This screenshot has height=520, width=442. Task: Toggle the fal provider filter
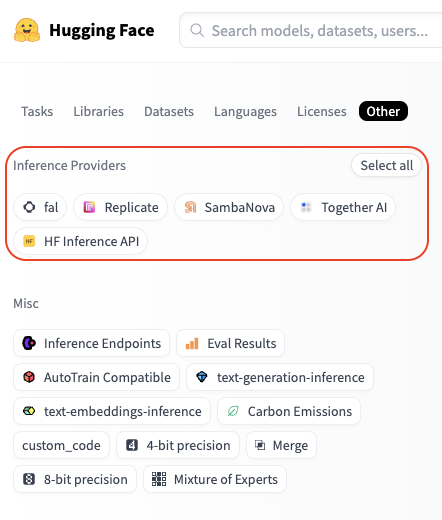pyautogui.click(x=40, y=207)
